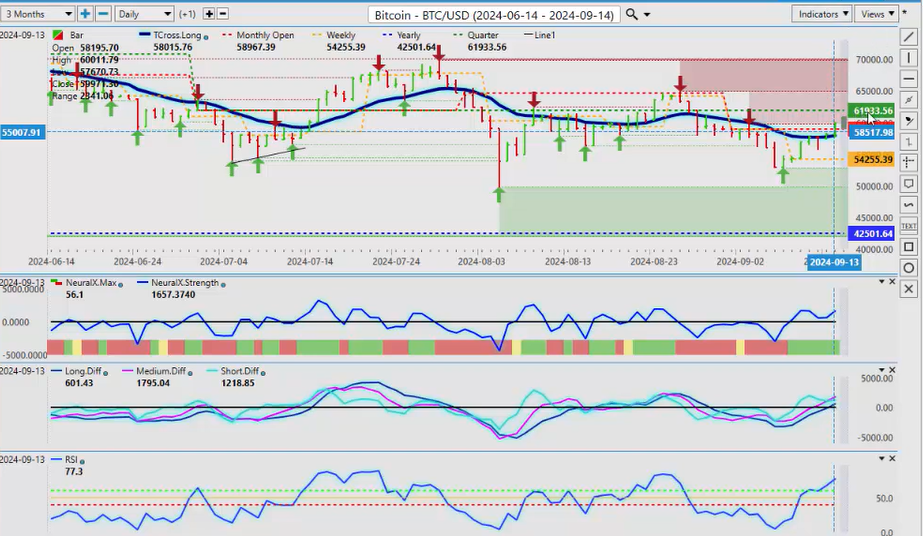923x536 pixels.
Task: Click the magnifier search icon
Action: [631, 14]
